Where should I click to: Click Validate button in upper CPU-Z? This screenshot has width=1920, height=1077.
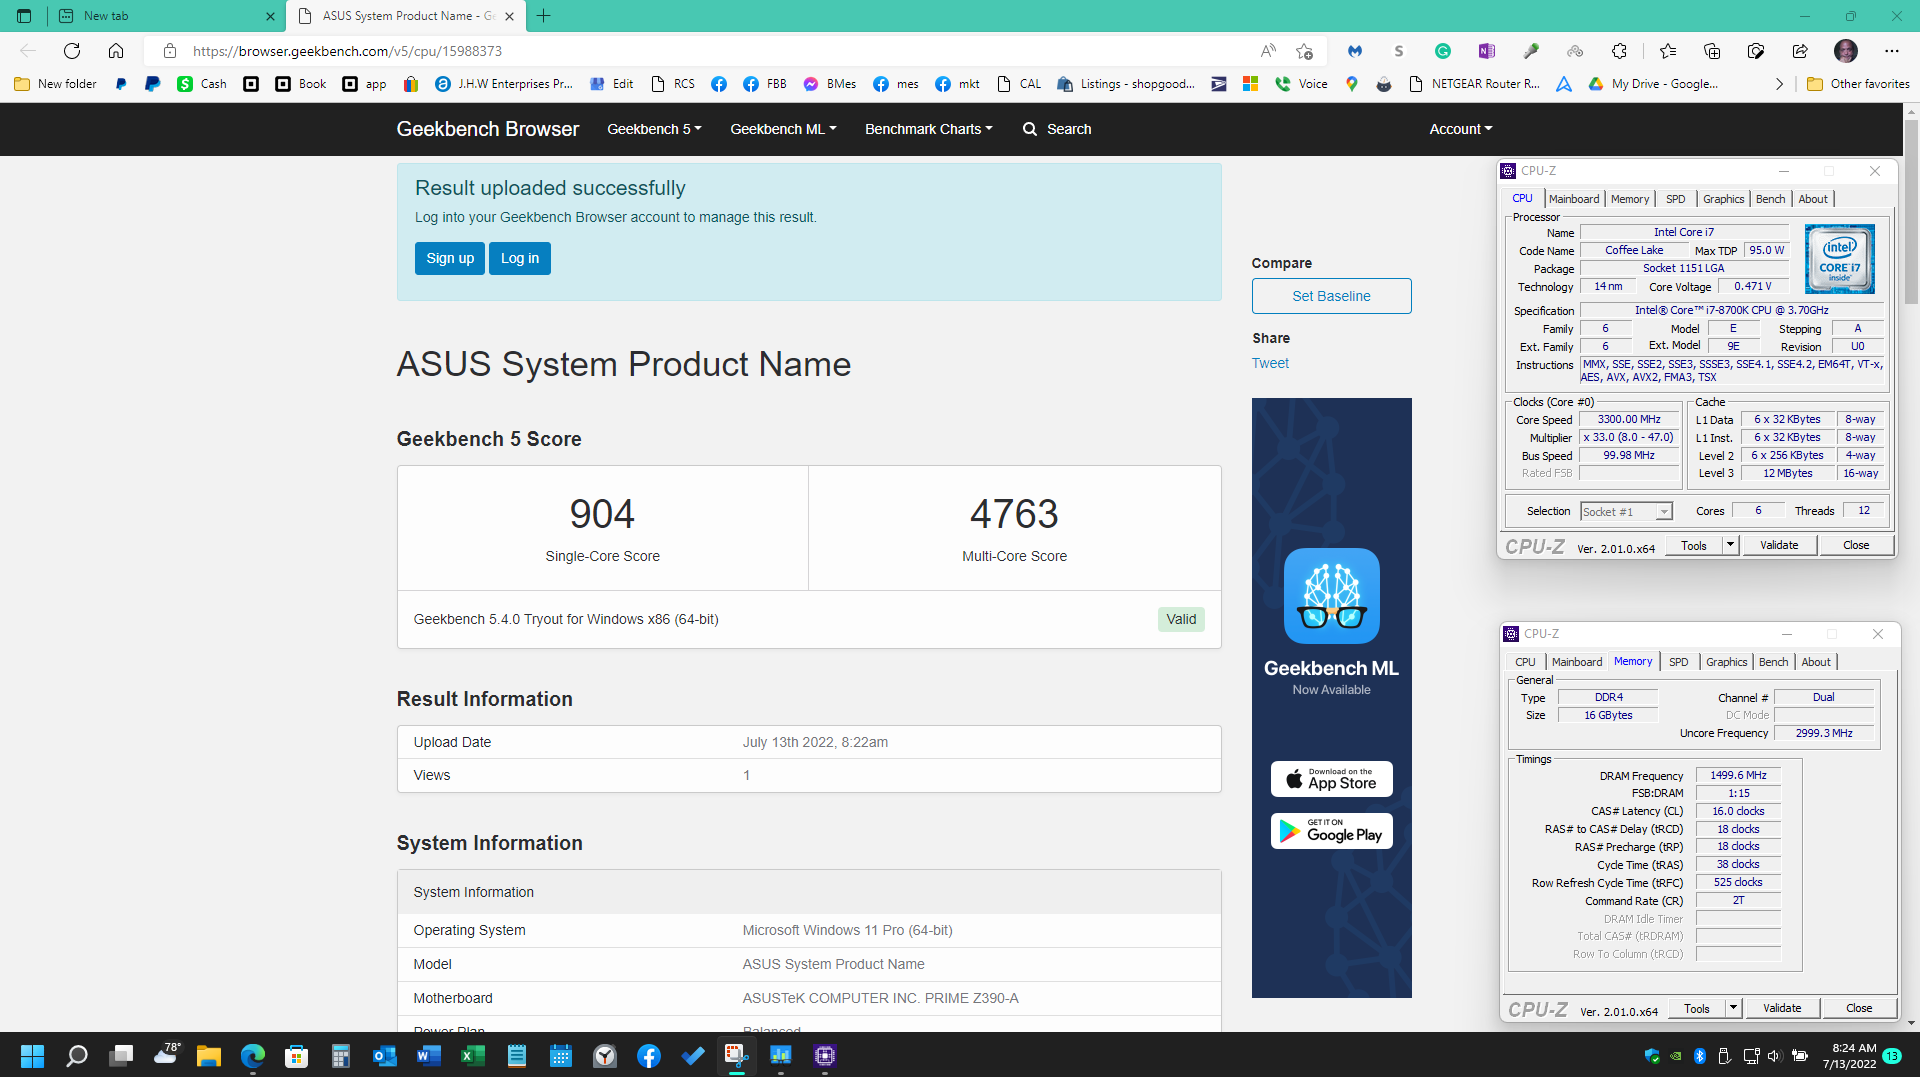(x=1779, y=545)
